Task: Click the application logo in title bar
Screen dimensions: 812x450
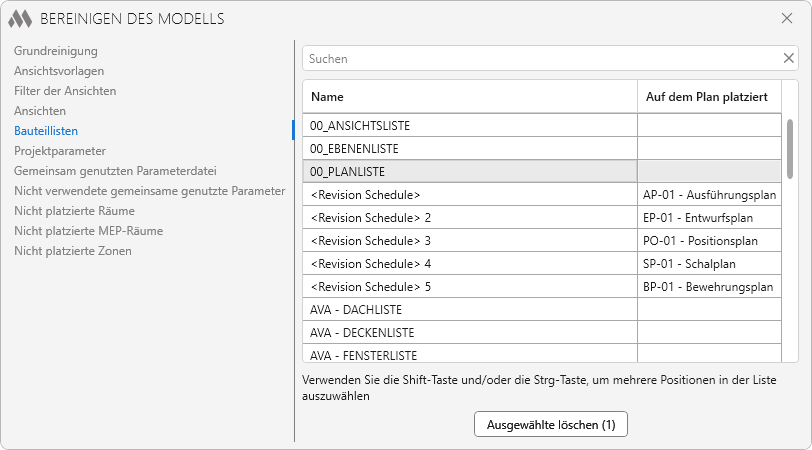Action: [x=21, y=18]
